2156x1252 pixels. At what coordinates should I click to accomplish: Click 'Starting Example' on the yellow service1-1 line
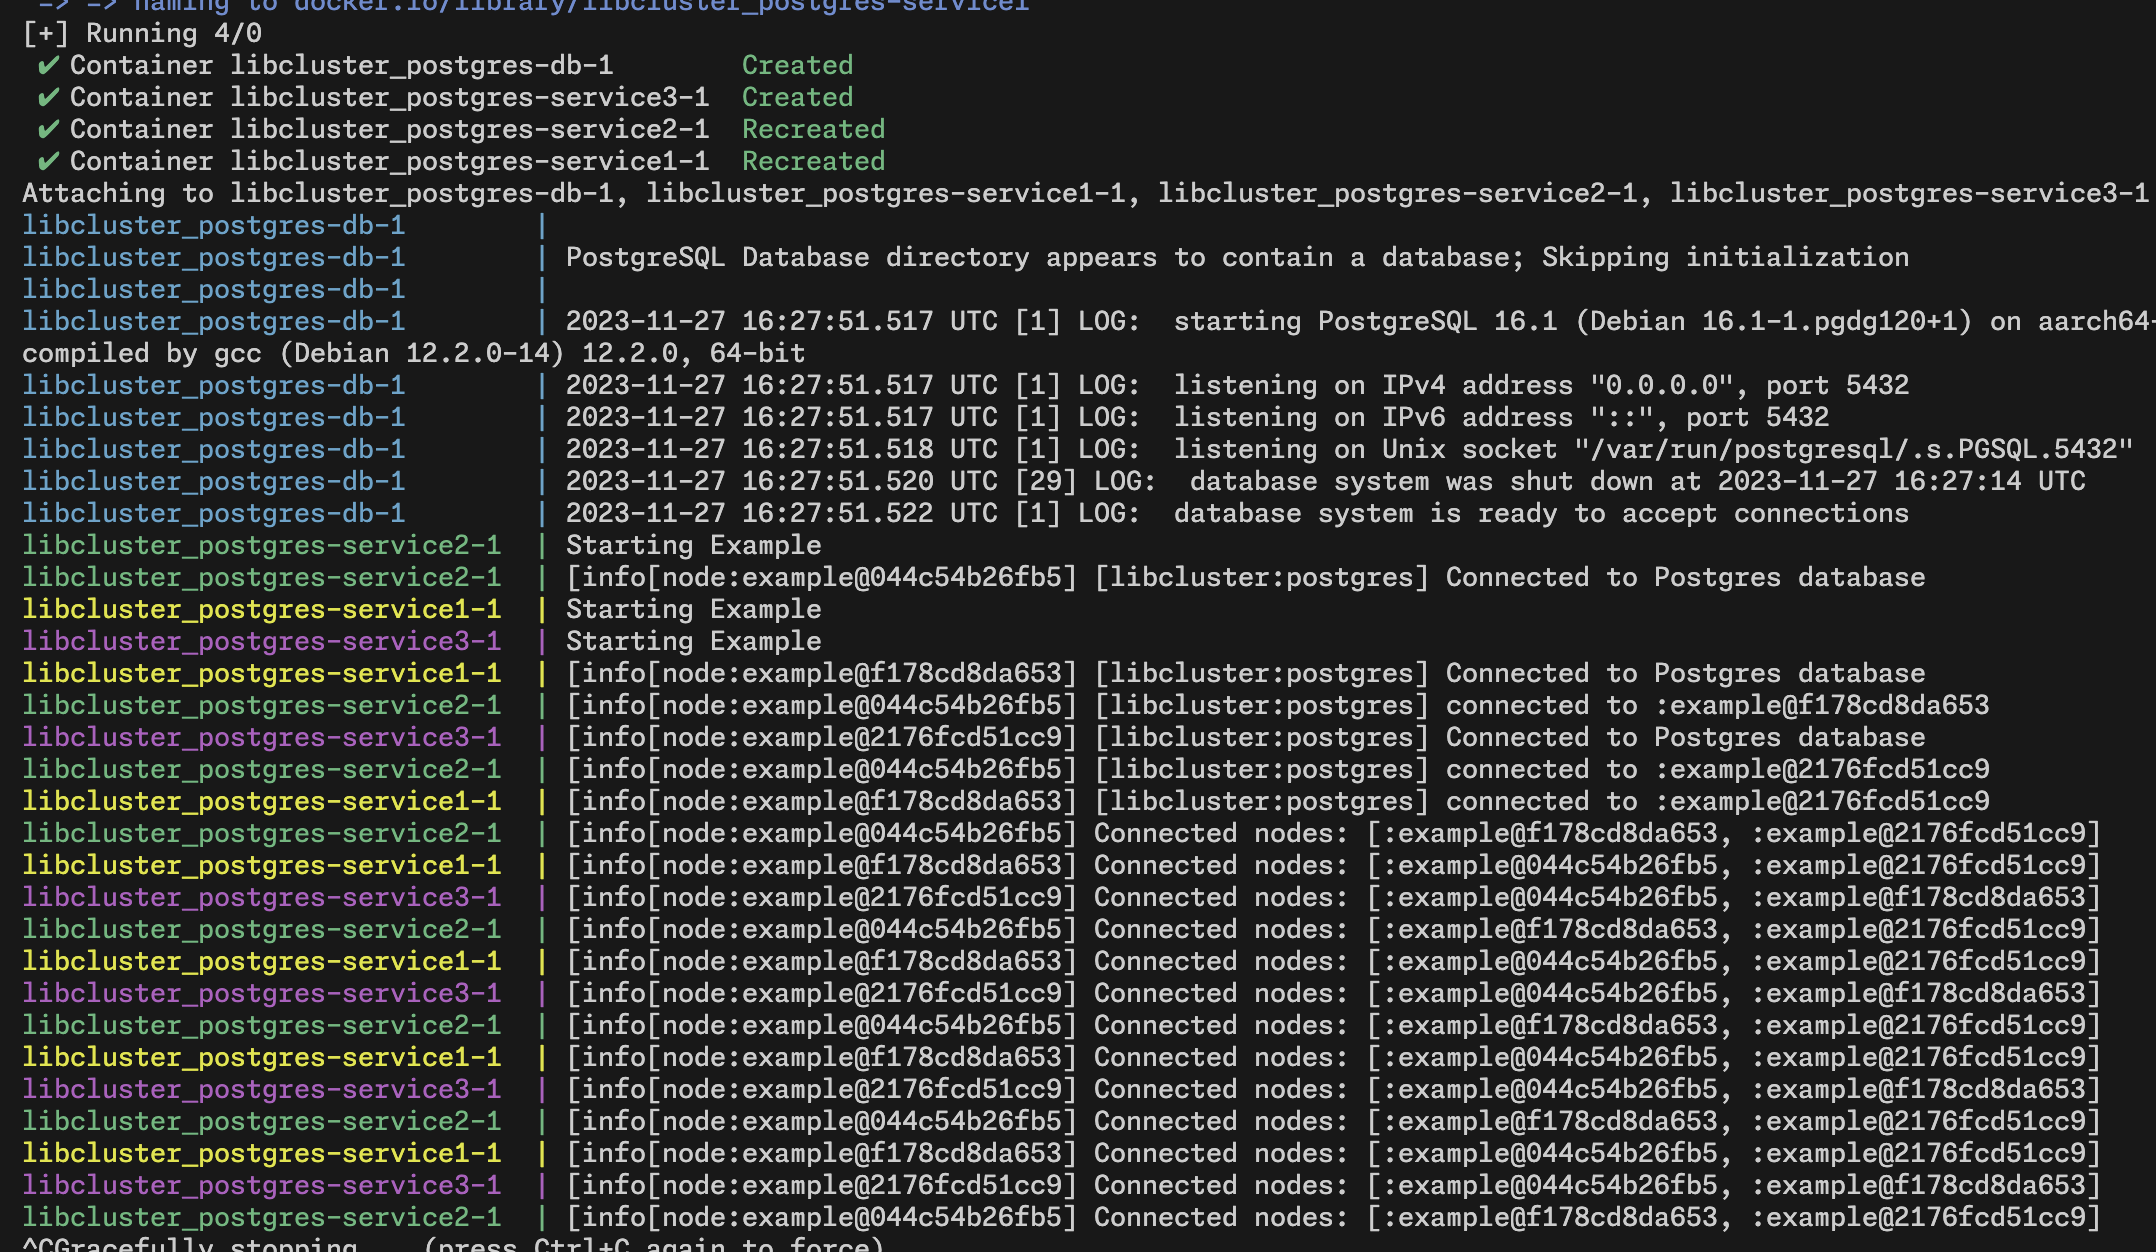pyautogui.click(x=693, y=610)
